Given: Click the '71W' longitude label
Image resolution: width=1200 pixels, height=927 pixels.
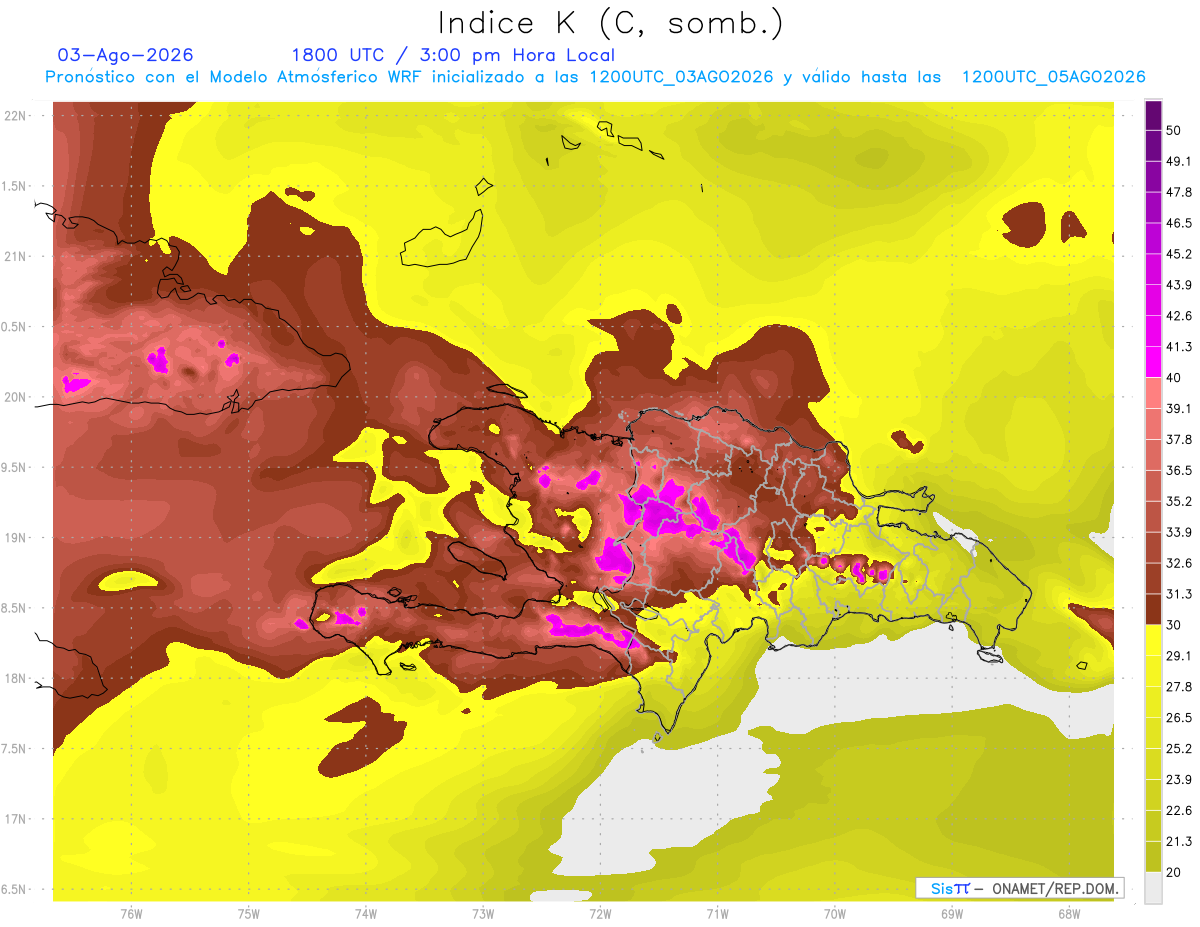Looking at the screenshot, I should click(717, 914).
